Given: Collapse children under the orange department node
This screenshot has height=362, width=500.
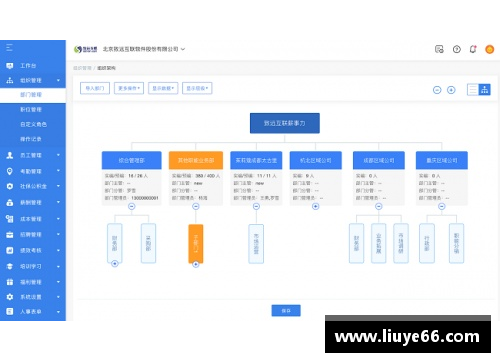Looking at the screenshot, I should [x=196, y=207].
